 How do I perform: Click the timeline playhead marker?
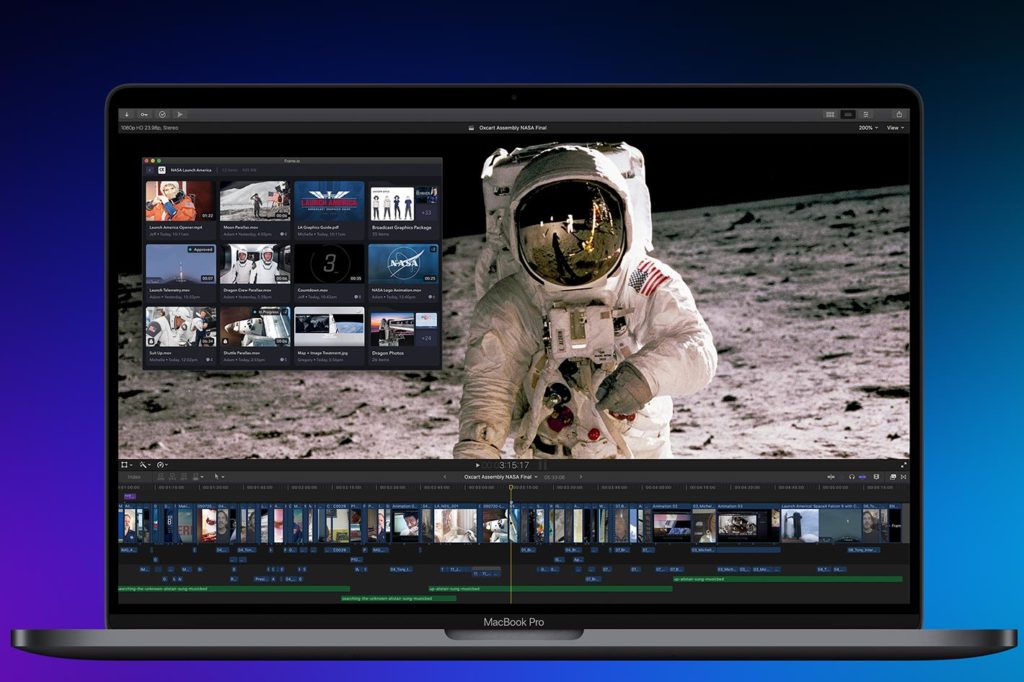511,487
